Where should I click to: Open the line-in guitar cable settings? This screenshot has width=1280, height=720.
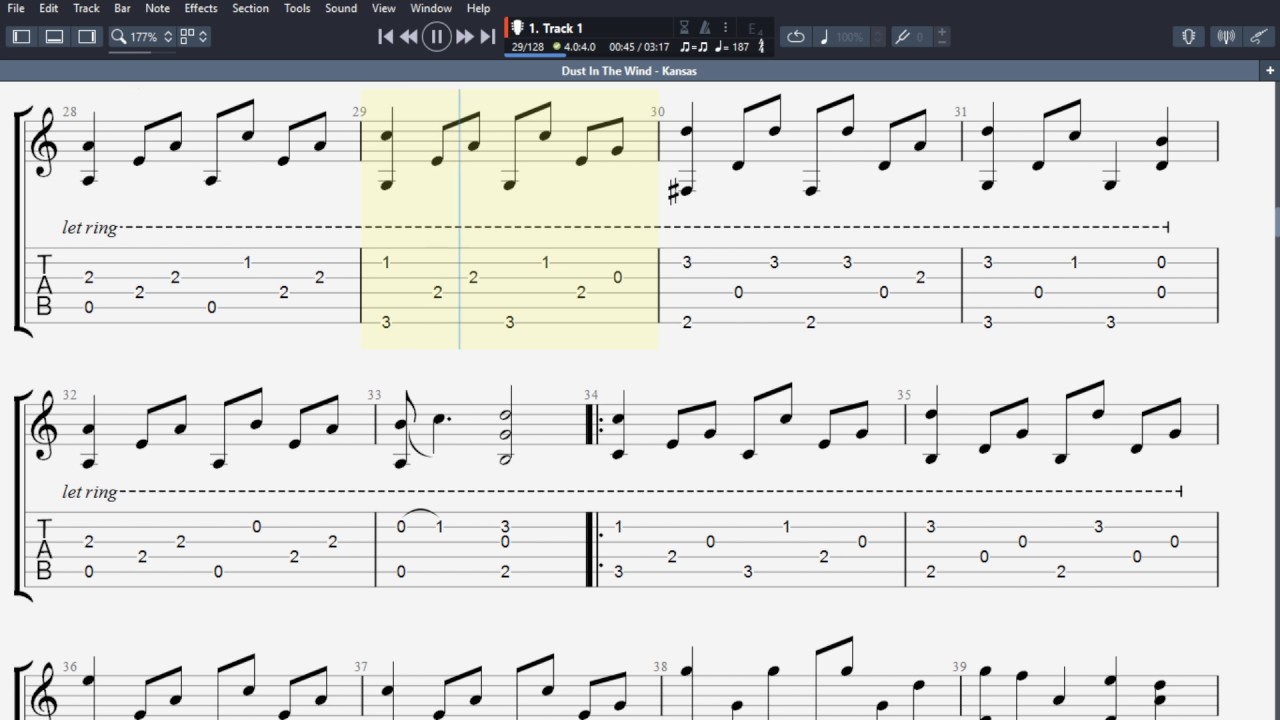click(x=1259, y=37)
